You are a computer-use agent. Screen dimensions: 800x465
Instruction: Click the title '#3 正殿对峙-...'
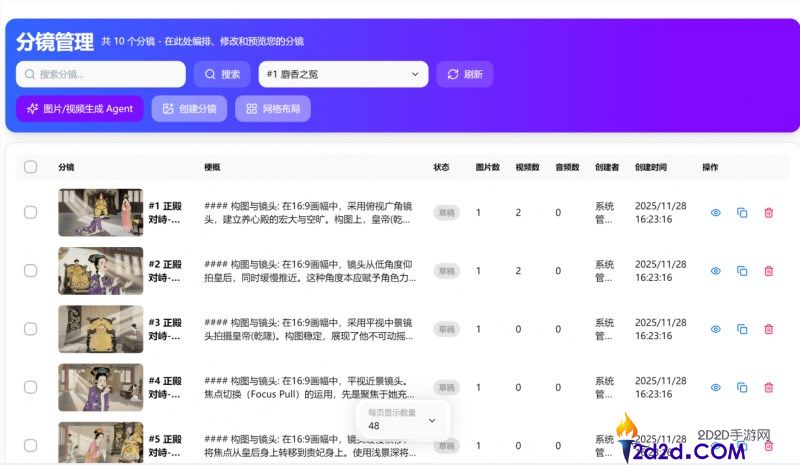[x=165, y=329]
